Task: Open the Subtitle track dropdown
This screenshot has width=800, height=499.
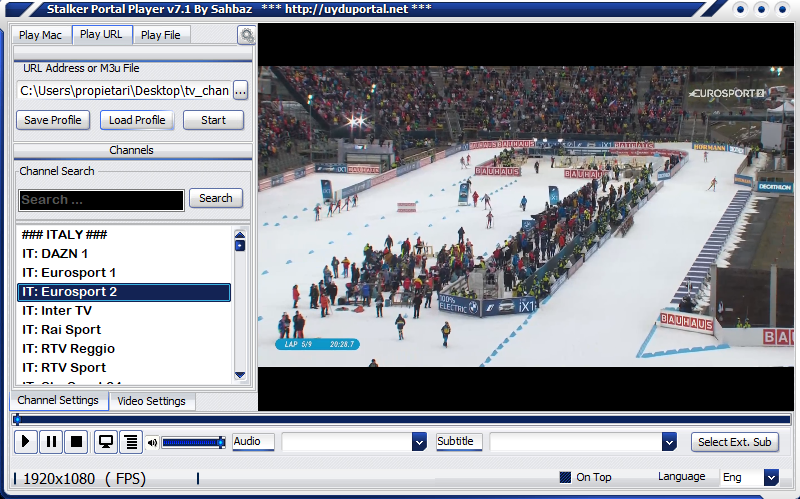Action: tap(669, 442)
